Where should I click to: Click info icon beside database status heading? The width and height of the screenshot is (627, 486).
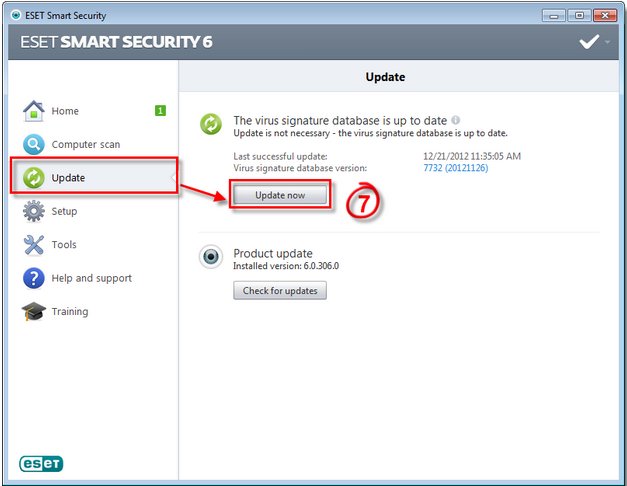(455, 120)
